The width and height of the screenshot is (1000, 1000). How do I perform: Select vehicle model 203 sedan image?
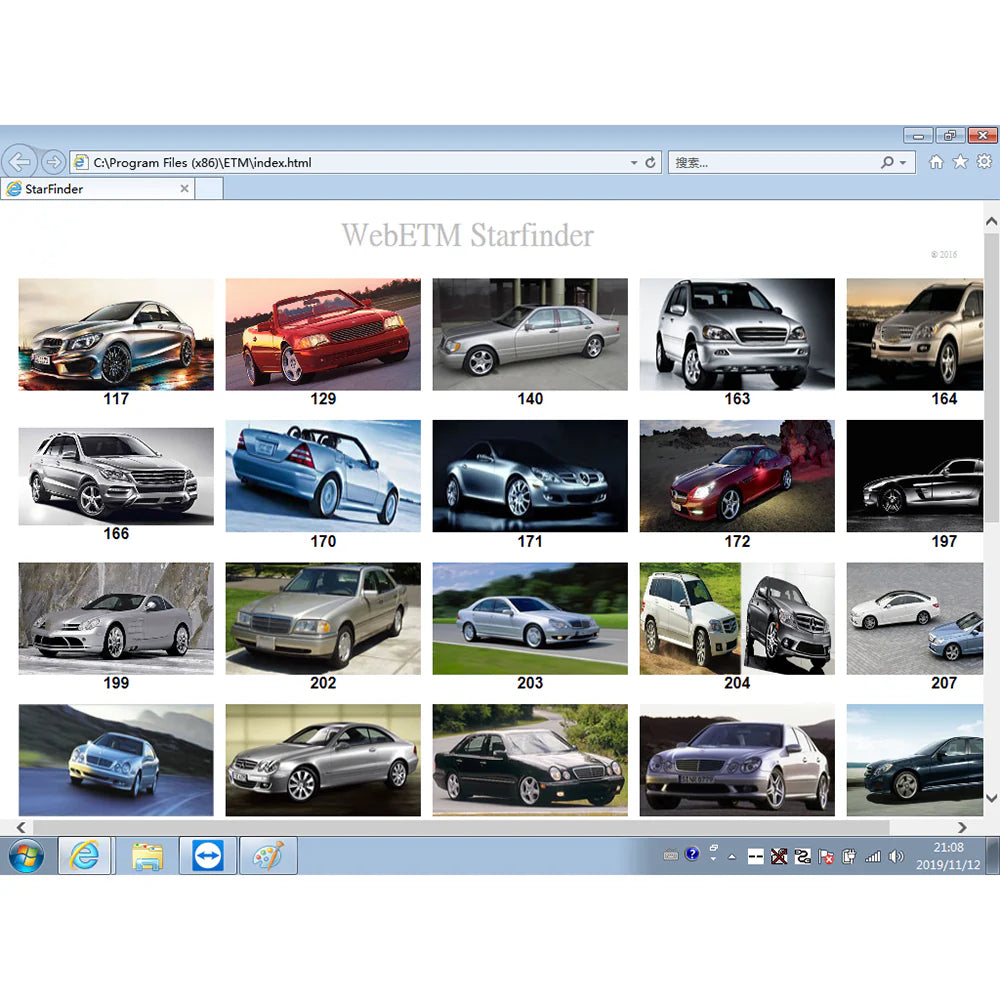pyautogui.click(x=529, y=618)
